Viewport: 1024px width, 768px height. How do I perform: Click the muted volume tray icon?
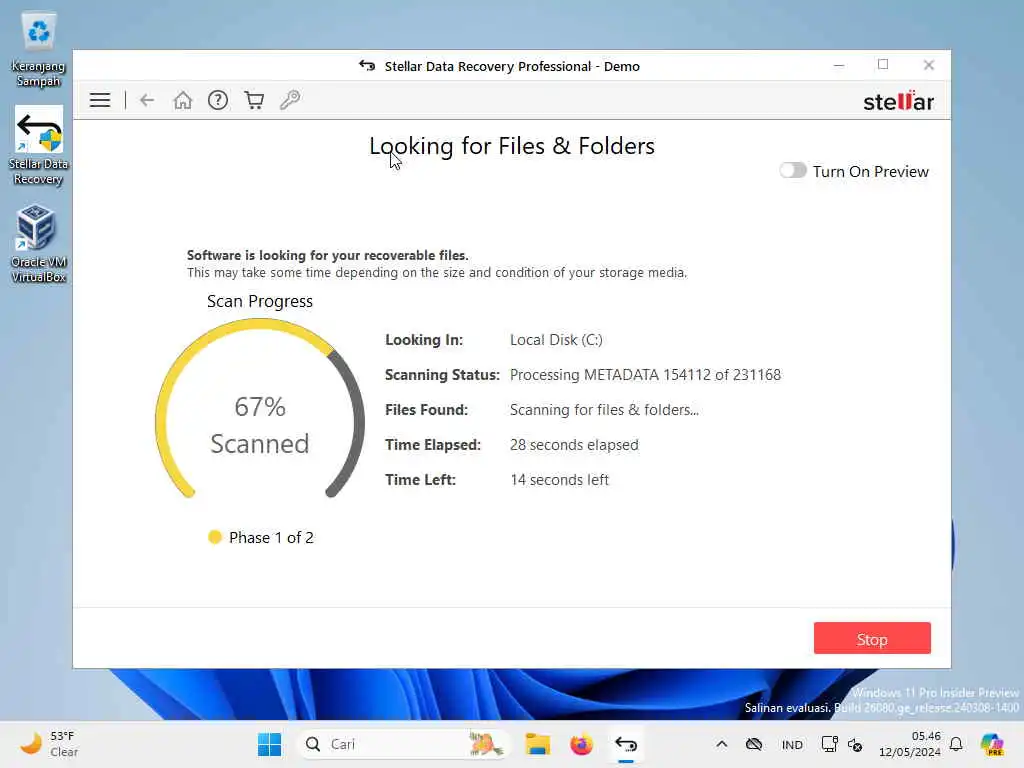[x=855, y=744]
